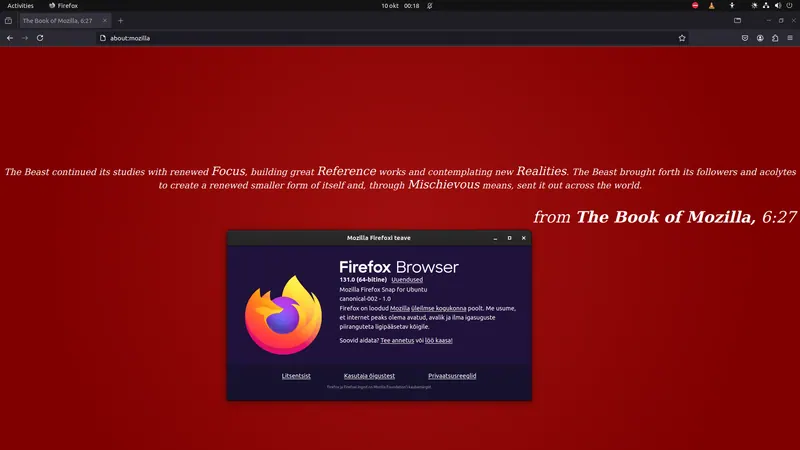
Task: Open the Save to Pocket button
Action: [745, 38]
